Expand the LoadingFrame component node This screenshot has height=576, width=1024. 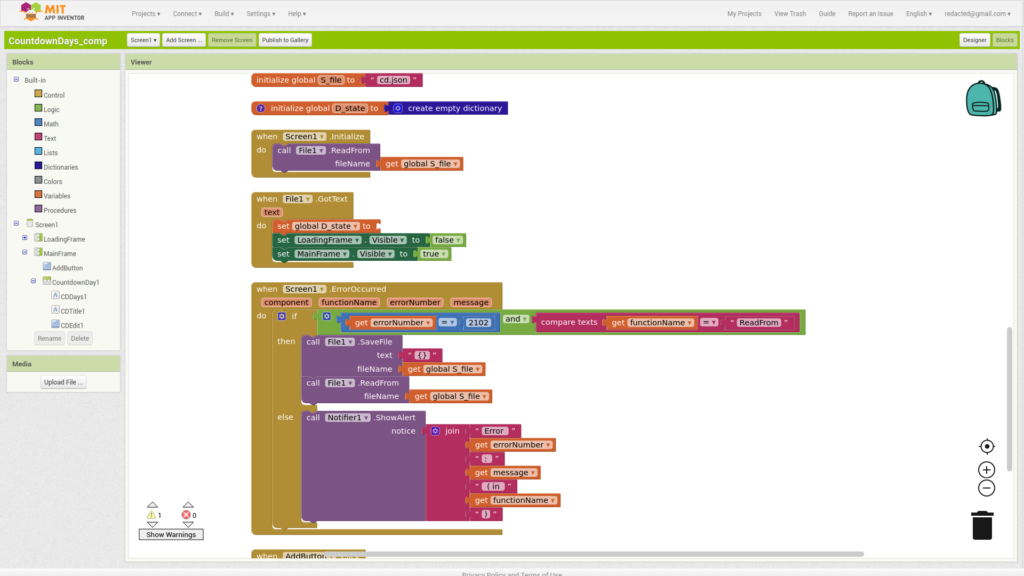(24, 239)
